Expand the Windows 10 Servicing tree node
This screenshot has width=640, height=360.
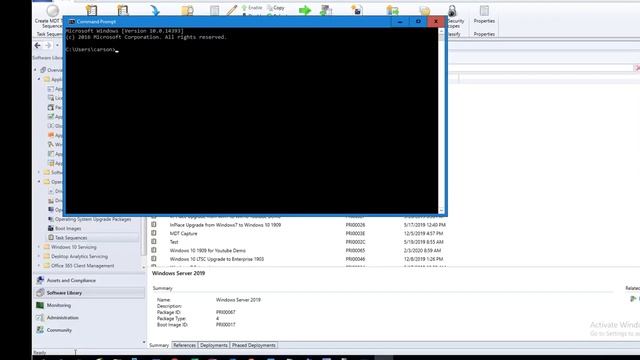pyautogui.click(x=39, y=247)
